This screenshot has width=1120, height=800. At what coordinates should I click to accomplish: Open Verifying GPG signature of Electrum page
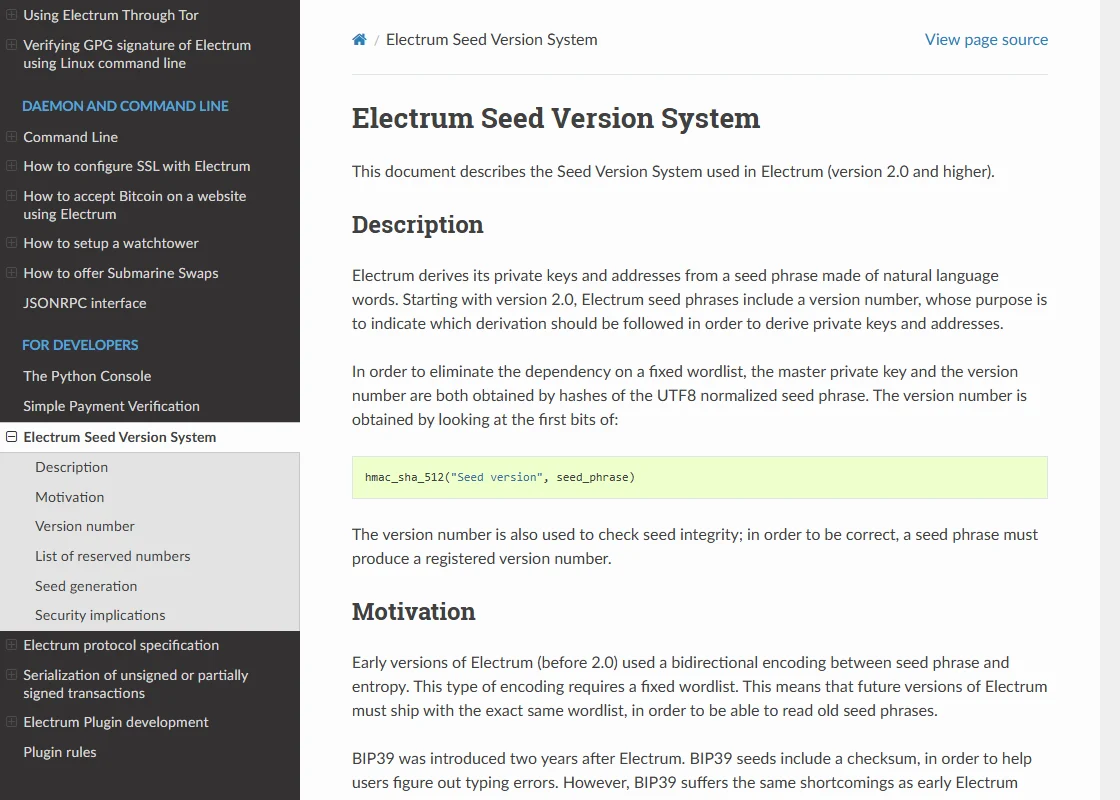coord(136,54)
